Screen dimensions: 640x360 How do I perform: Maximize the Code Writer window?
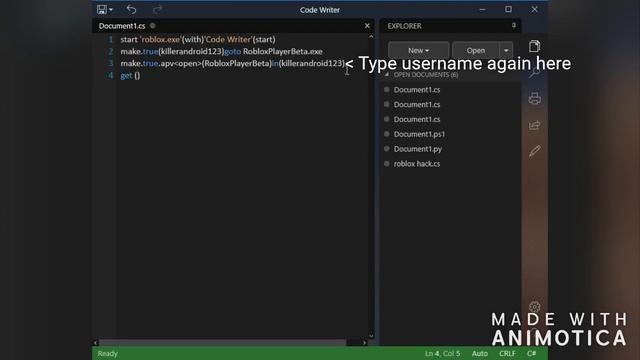(508, 9)
